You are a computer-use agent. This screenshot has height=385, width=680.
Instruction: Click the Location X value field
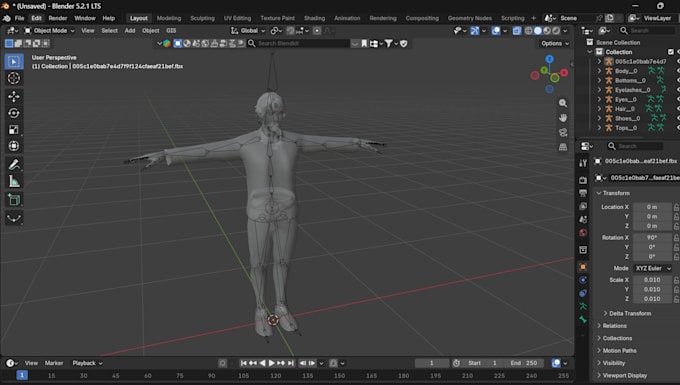point(652,207)
